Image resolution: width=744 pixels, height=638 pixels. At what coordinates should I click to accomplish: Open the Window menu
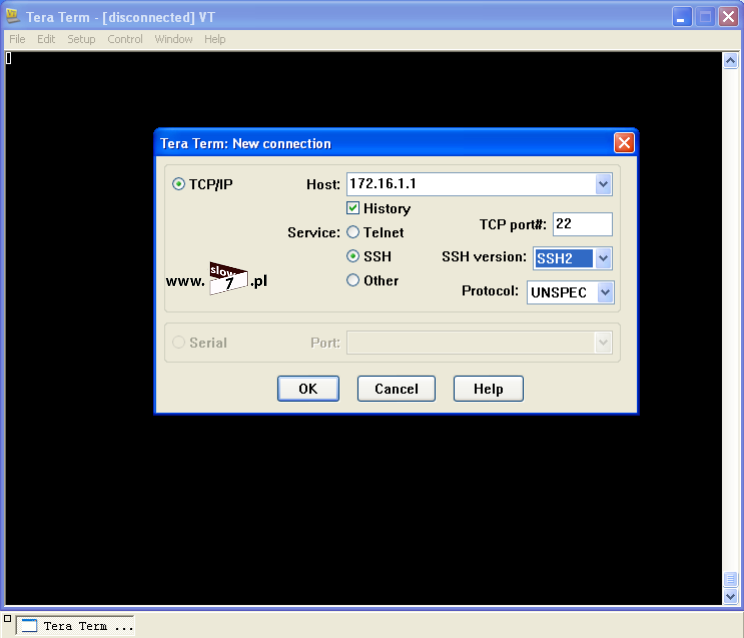tap(174, 39)
